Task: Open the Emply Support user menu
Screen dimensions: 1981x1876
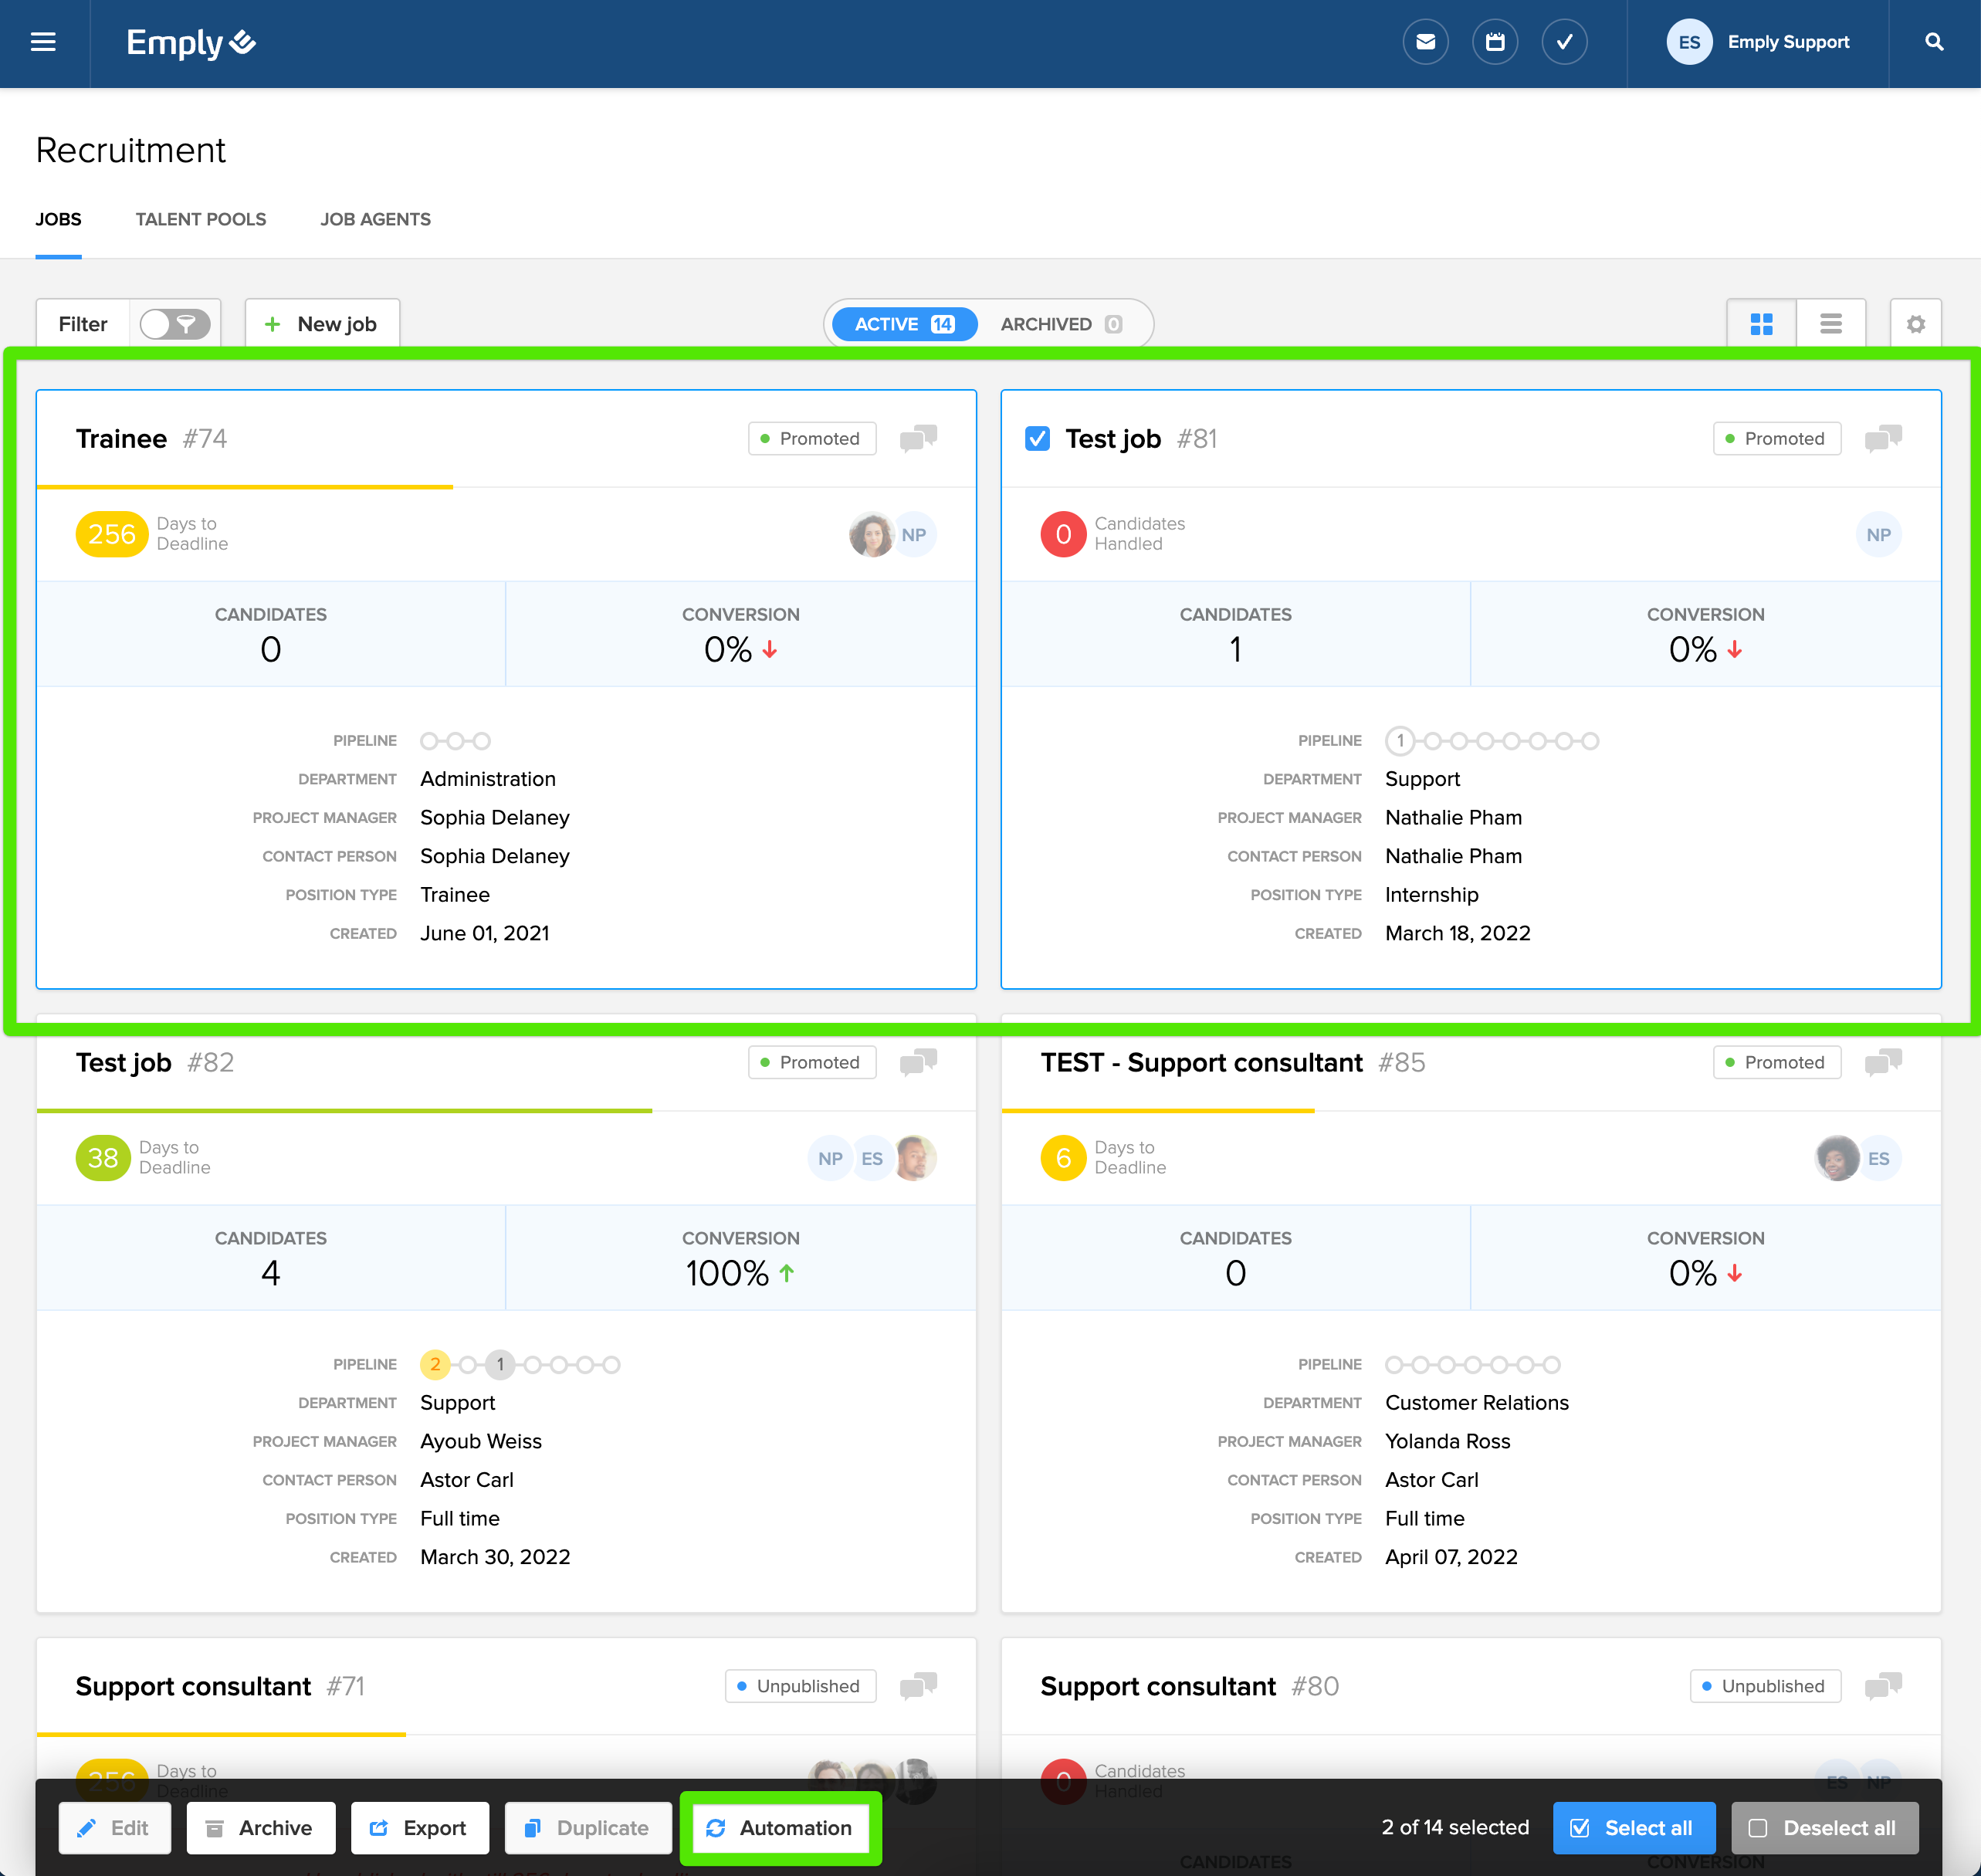Action: pyautogui.click(x=1757, y=42)
